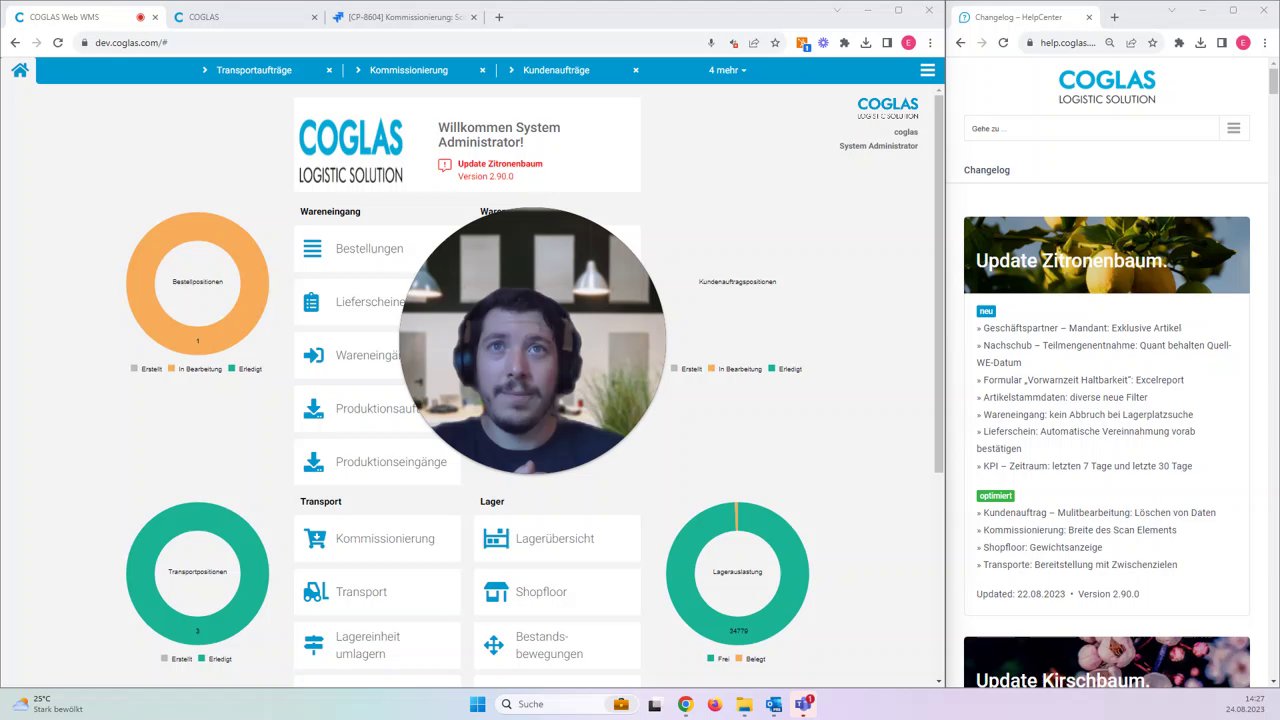Toggle the Erledigt legend of Kundenauftragspositionen chart

tap(785, 369)
